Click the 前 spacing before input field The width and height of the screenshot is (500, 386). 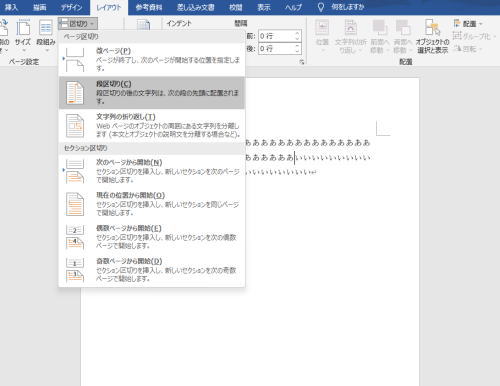point(280,36)
